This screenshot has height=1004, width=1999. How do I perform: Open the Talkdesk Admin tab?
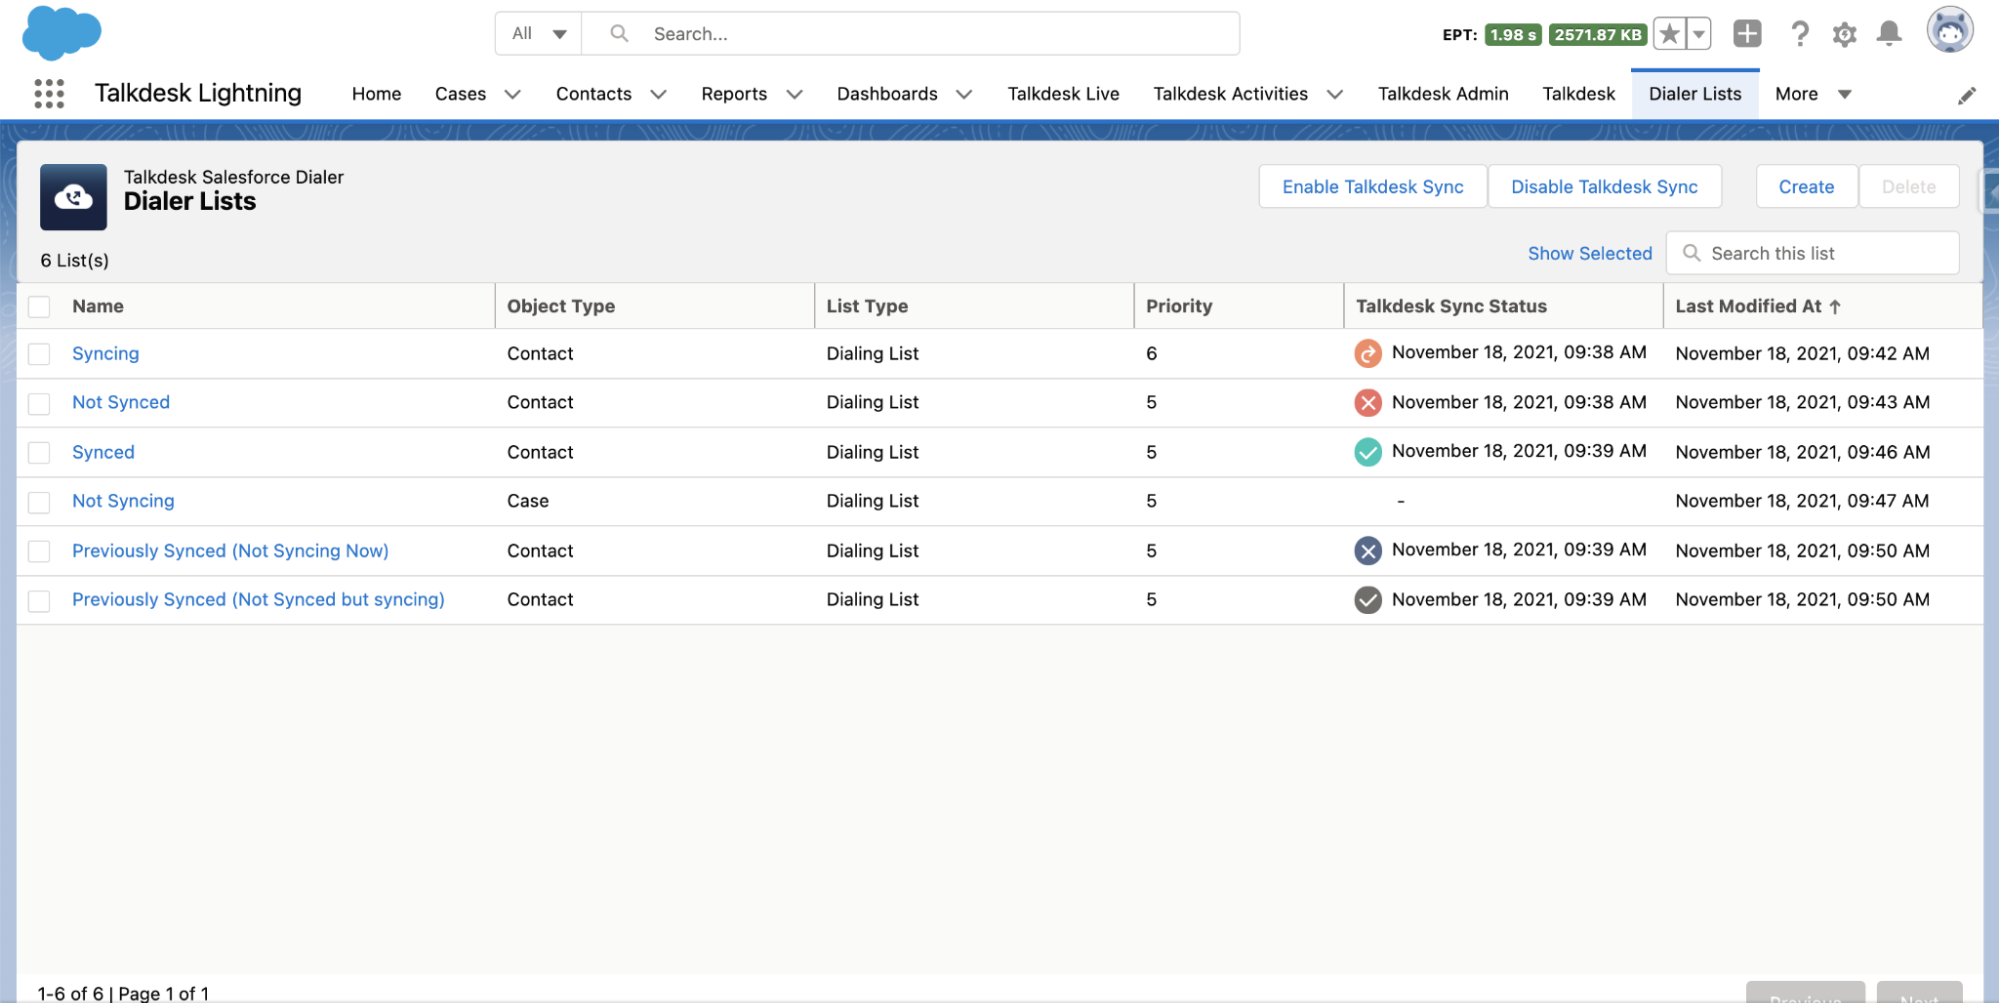1443,94
